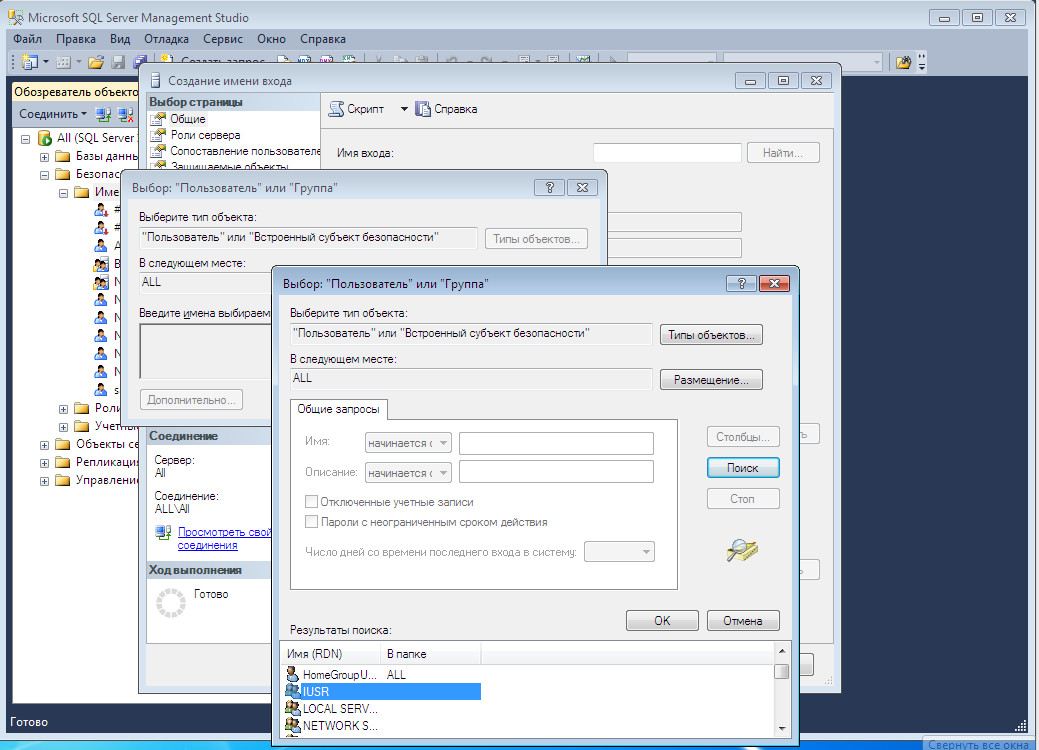Viewport: 1039px width, 750px height.
Task: Expand the Репликация tree node
Action: pos(44,462)
